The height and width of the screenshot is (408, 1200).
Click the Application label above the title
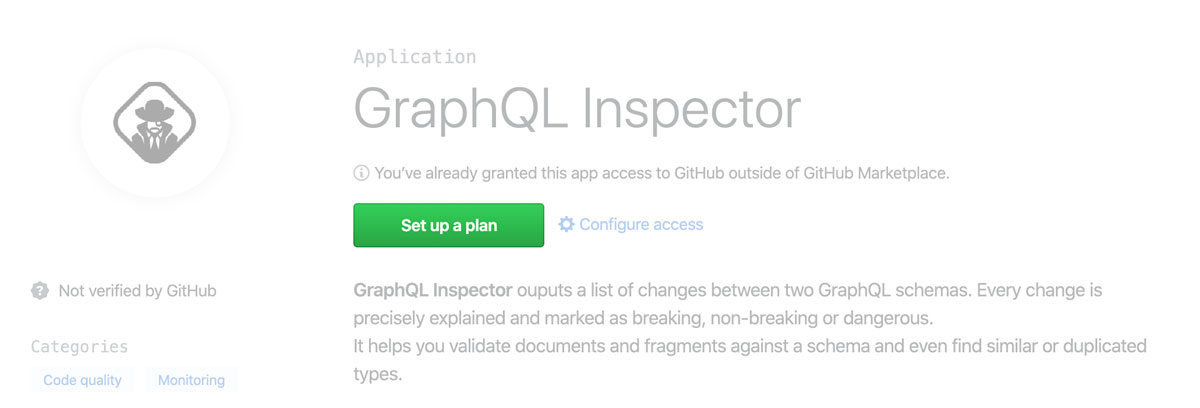414,57
